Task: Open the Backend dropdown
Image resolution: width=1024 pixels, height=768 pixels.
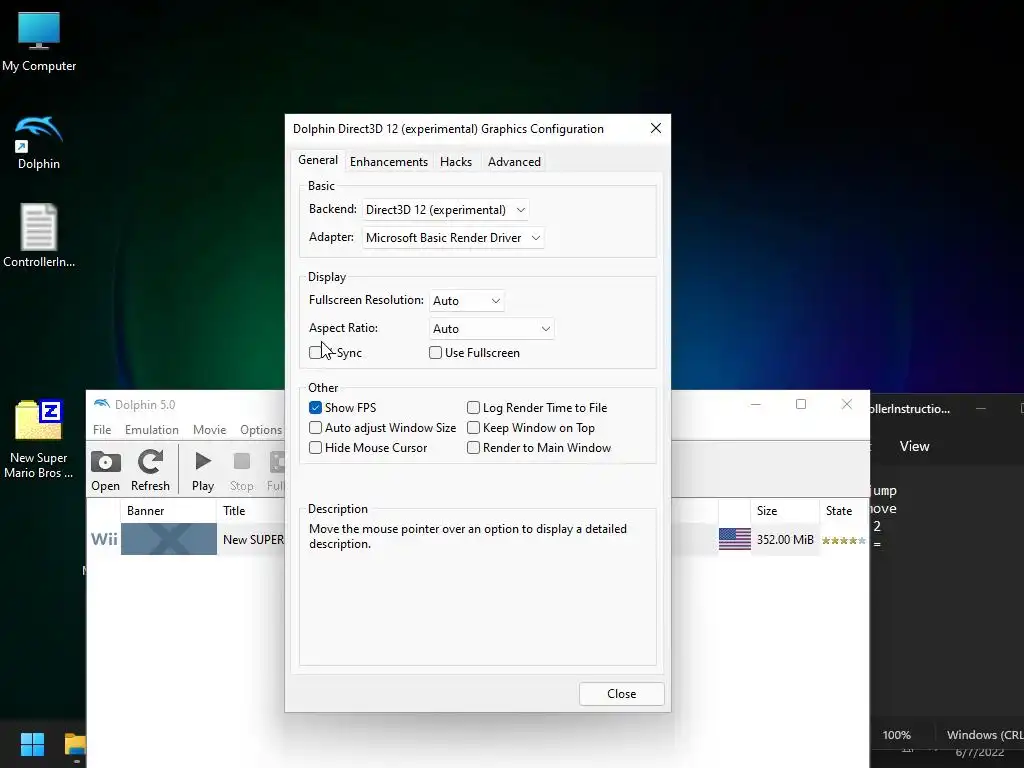Action: 445,210
